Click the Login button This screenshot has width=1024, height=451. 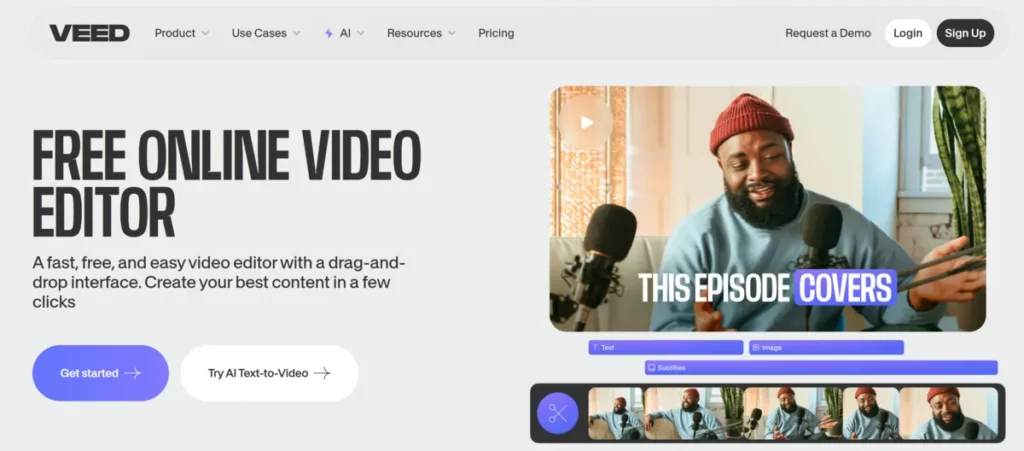908,33
